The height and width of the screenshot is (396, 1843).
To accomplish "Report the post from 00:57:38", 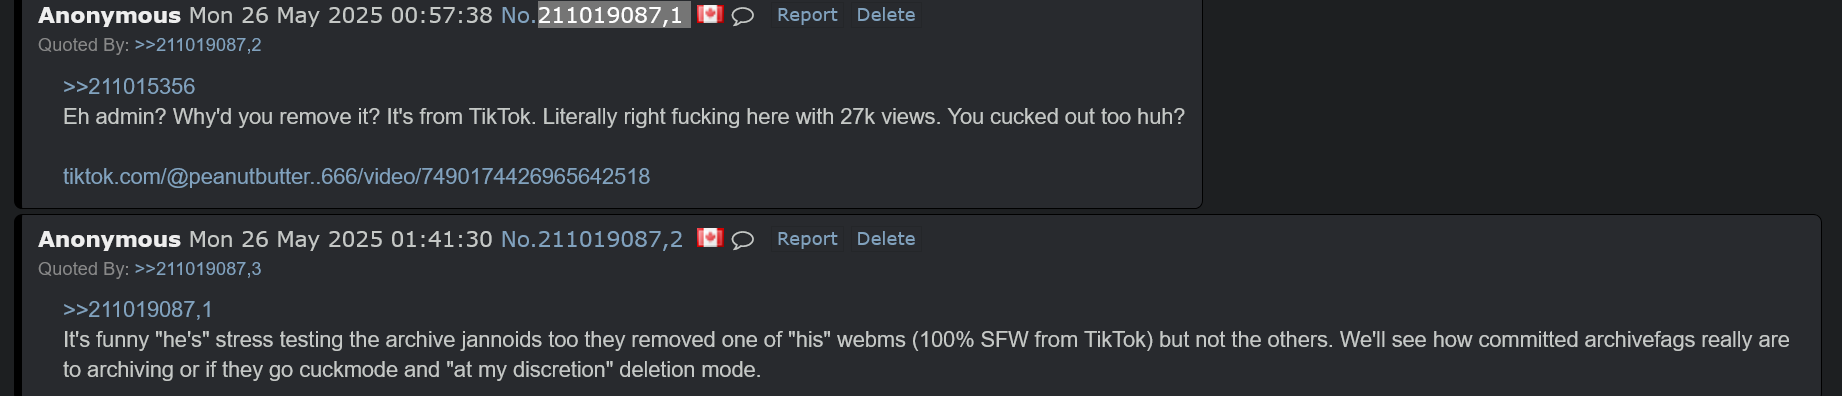I will [x=807, y=15].
